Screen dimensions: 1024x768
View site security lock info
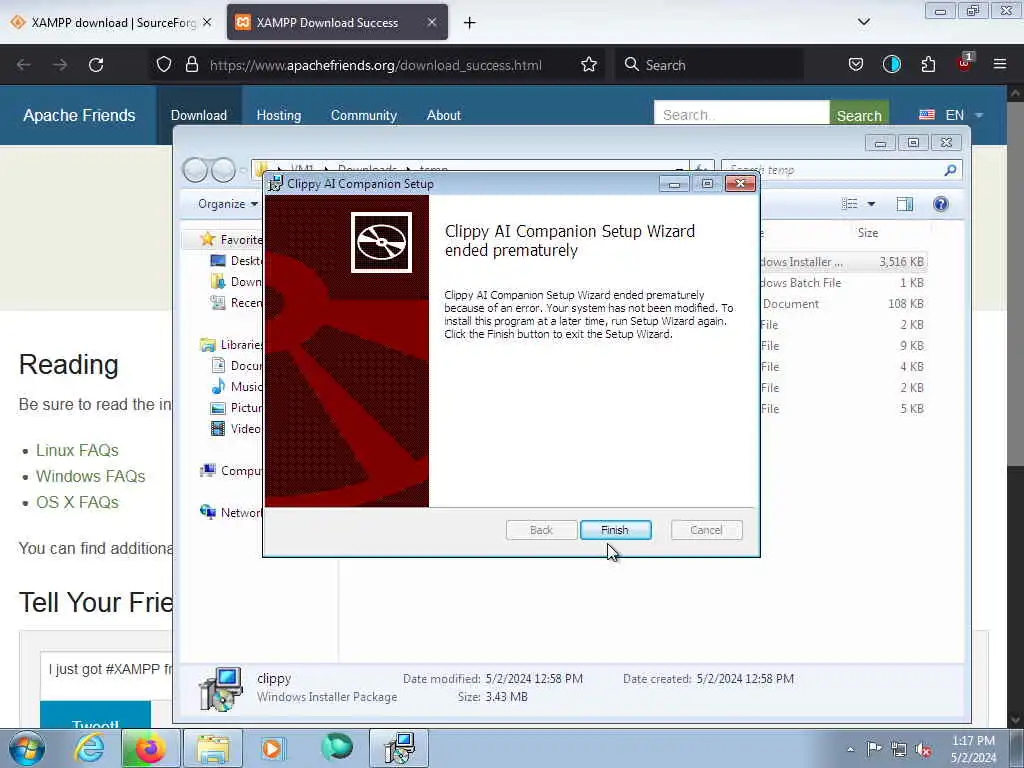coord(191,65)
